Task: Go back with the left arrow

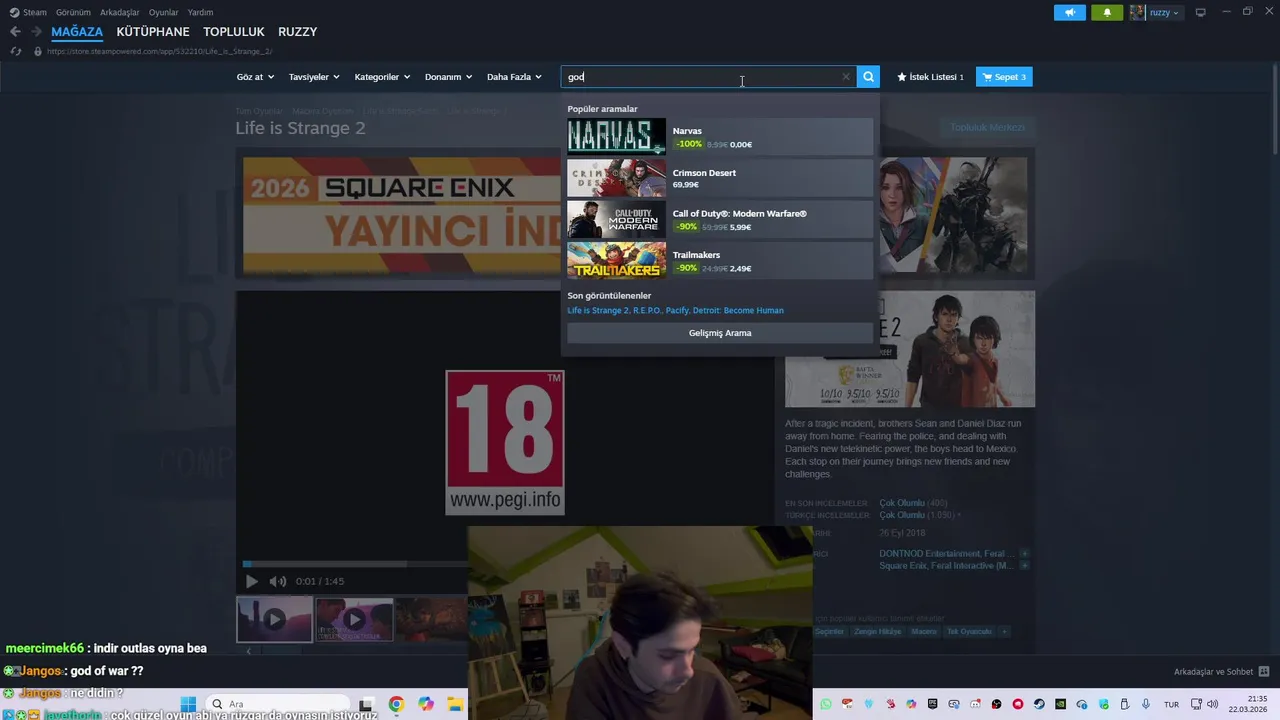Action: tap(15, 32)
